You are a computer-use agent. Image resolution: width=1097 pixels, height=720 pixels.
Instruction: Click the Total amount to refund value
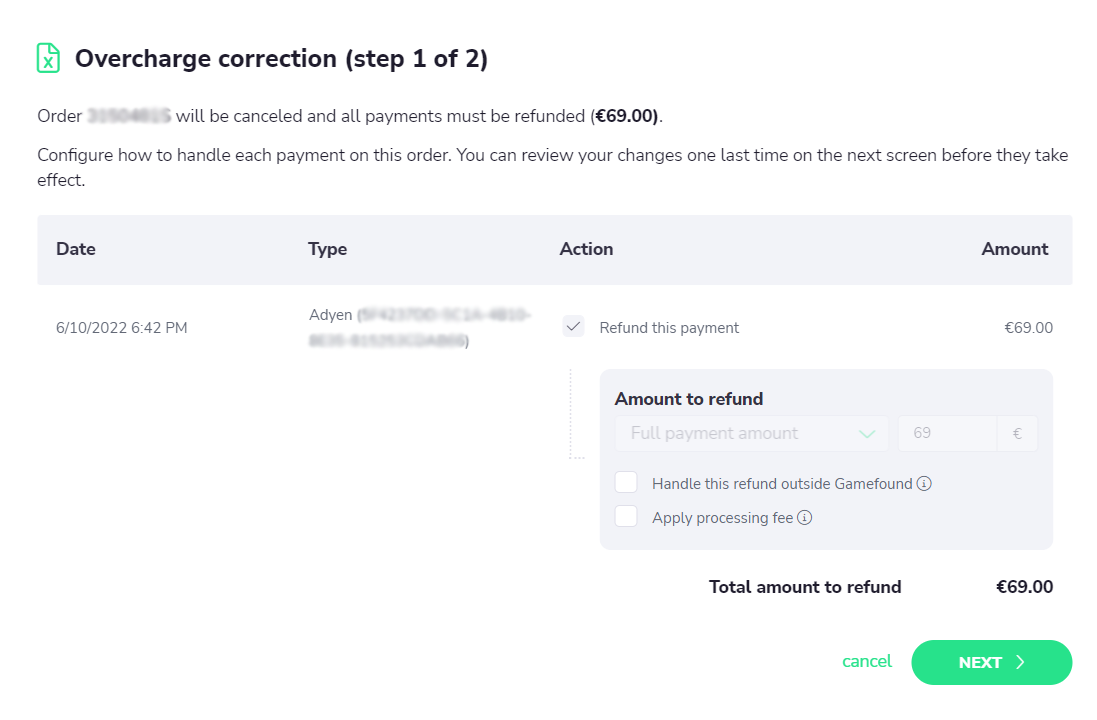click(1024, 587)
